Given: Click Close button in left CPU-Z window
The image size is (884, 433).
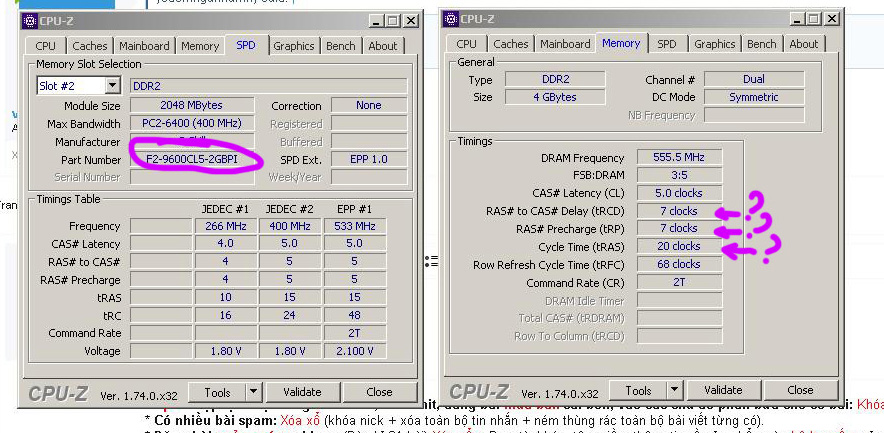Looking at the screenshot, I should click(x=379, y=392).
